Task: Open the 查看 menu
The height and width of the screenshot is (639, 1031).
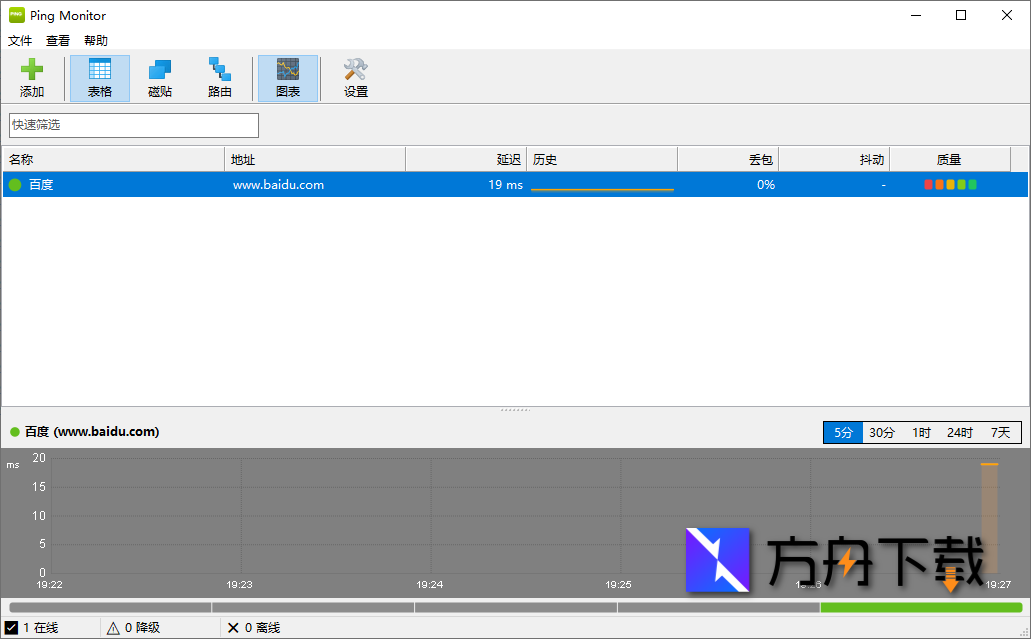Action: [x=57, y=40]
